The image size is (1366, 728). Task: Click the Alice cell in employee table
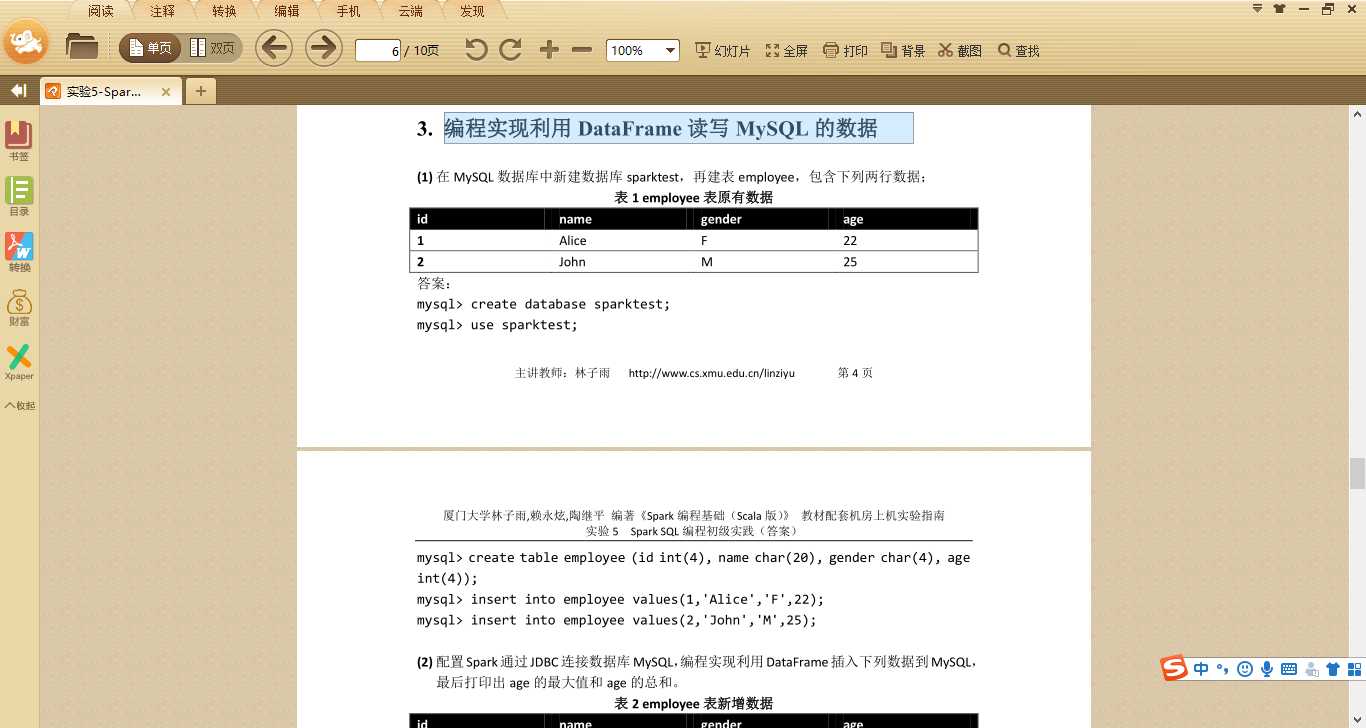[573, 240]
